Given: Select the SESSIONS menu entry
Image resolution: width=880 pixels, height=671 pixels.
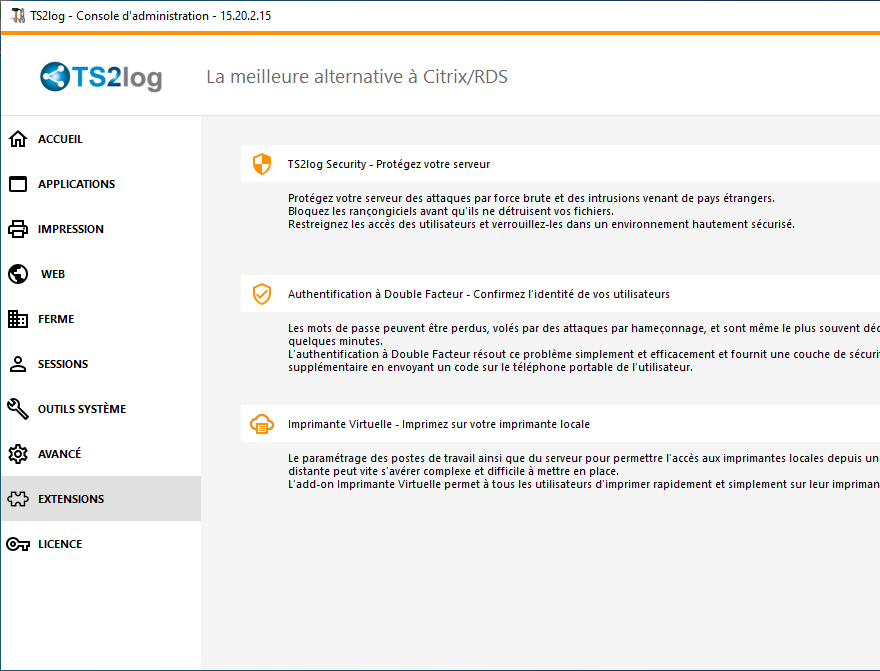Looking at the screenshot, I should (x=101, y=364).
